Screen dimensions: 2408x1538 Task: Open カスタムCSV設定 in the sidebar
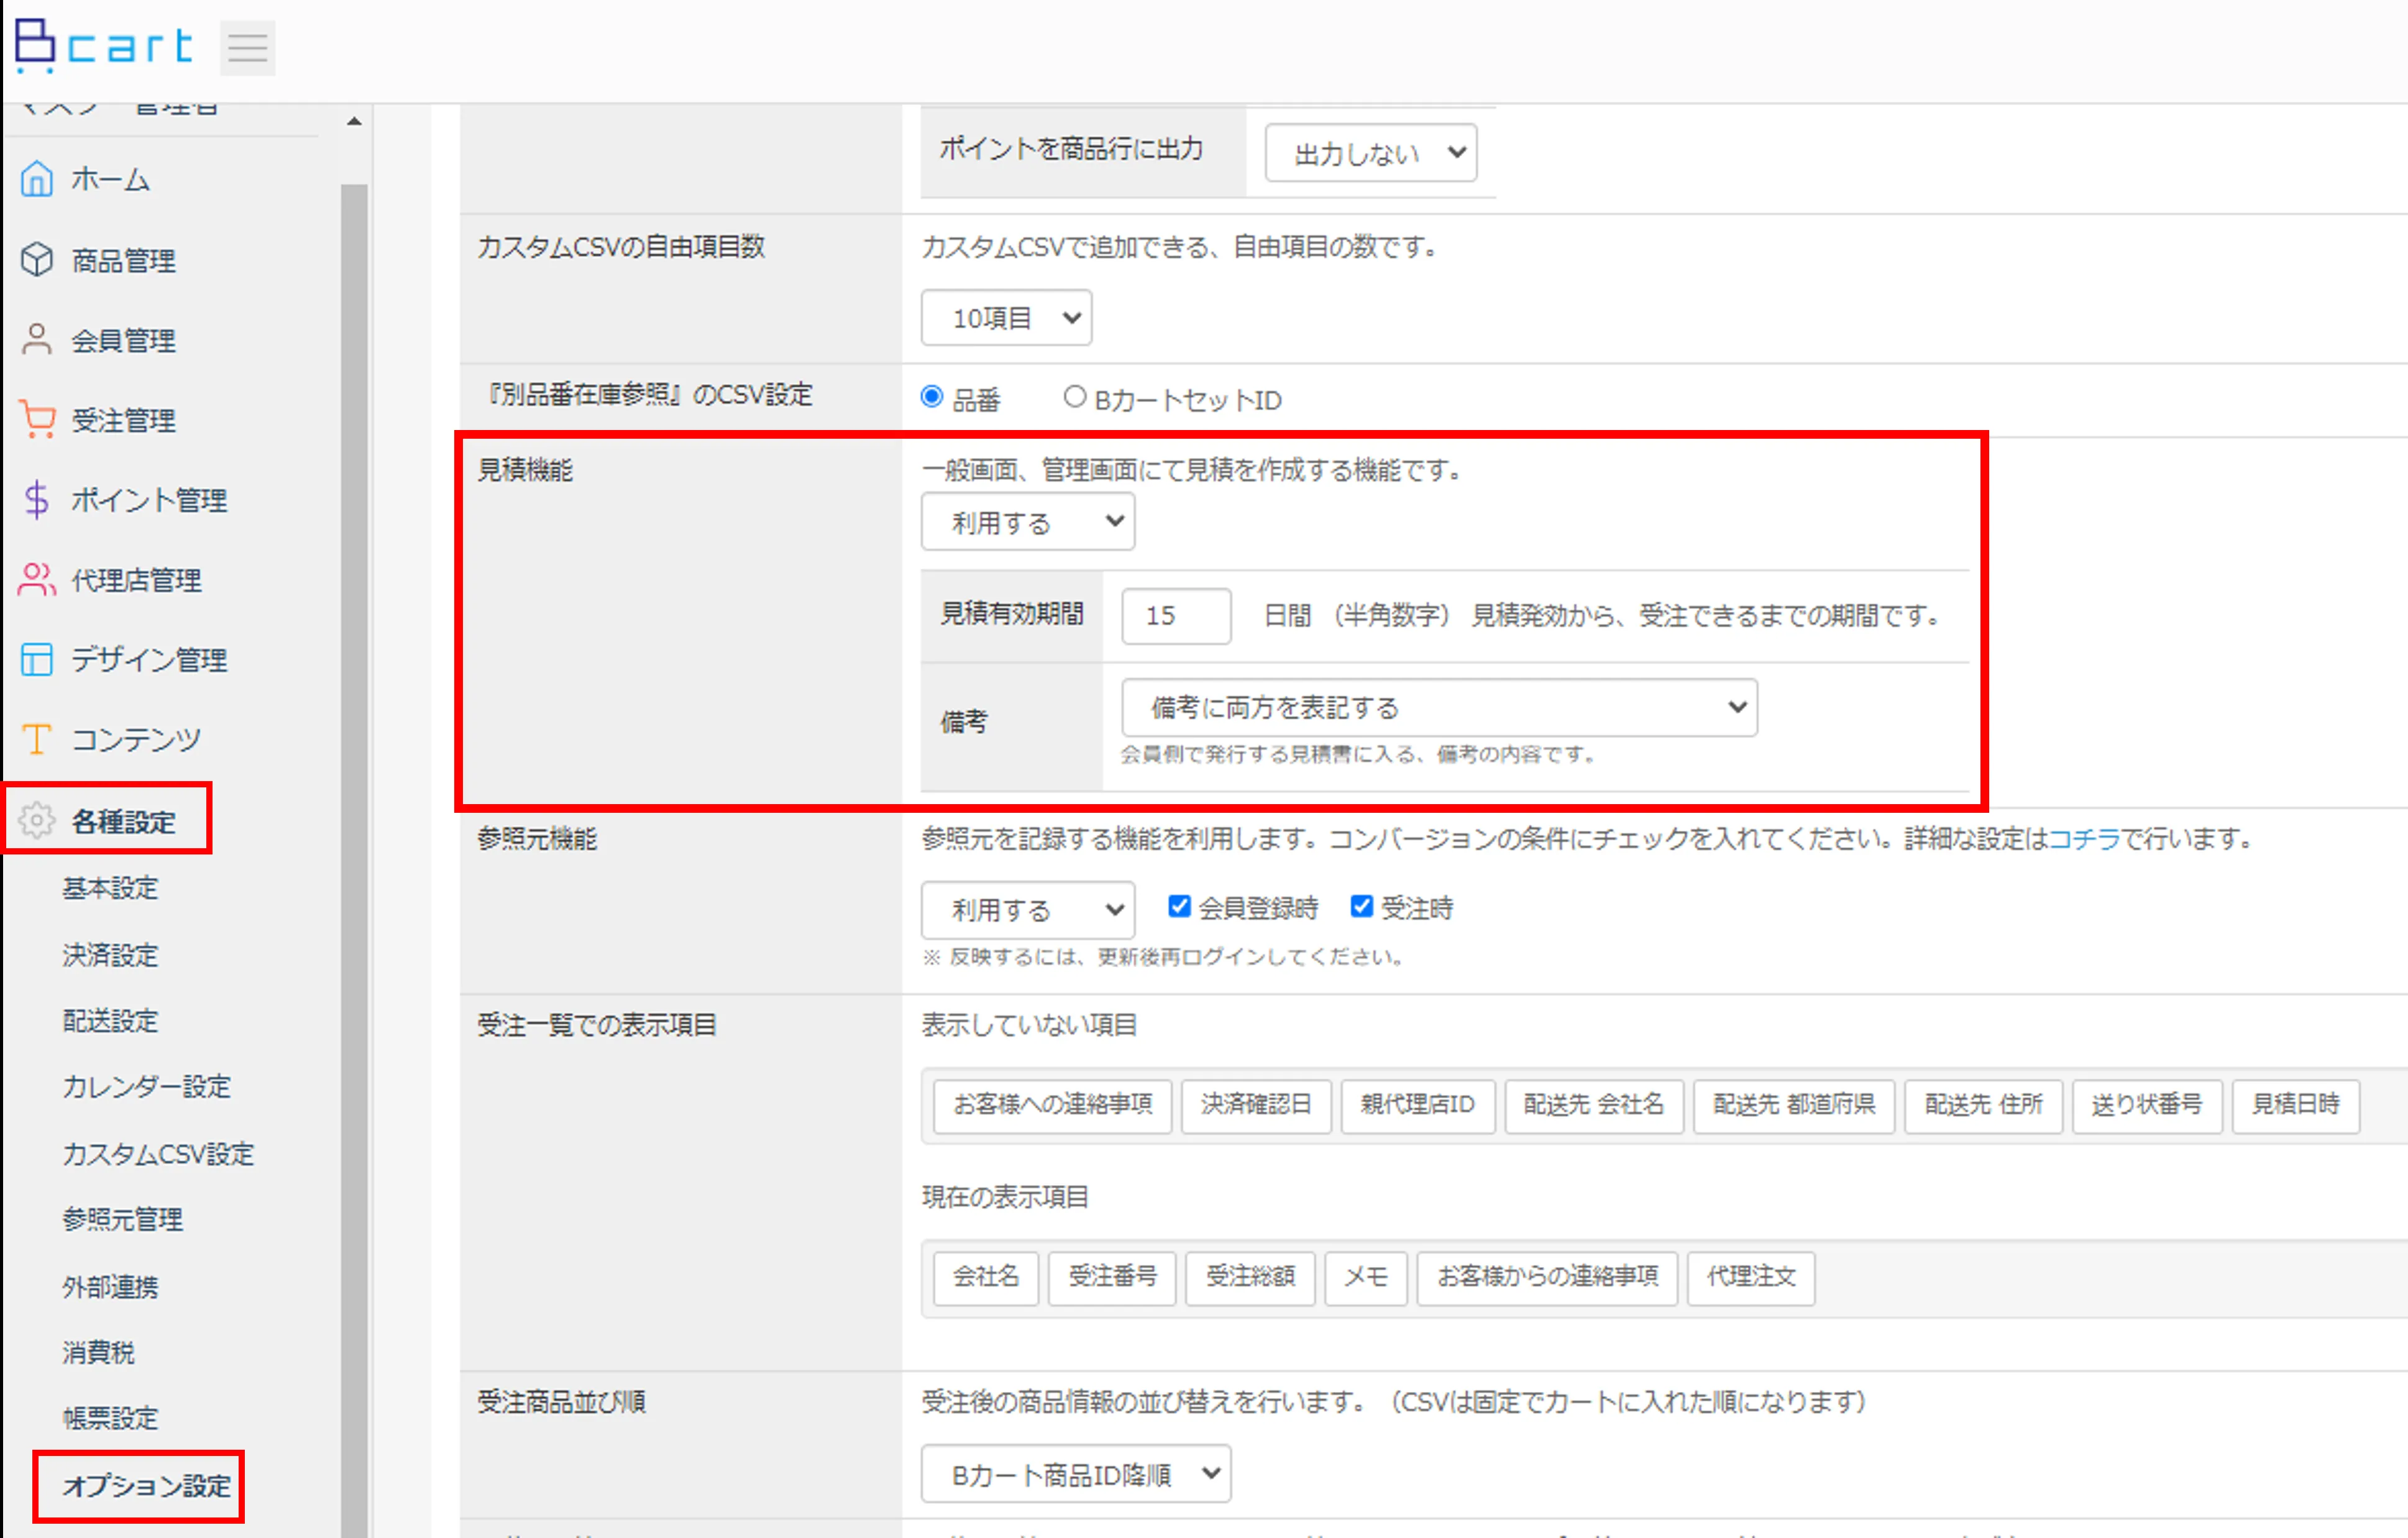pyautogui.click(x=158, y=1154)
